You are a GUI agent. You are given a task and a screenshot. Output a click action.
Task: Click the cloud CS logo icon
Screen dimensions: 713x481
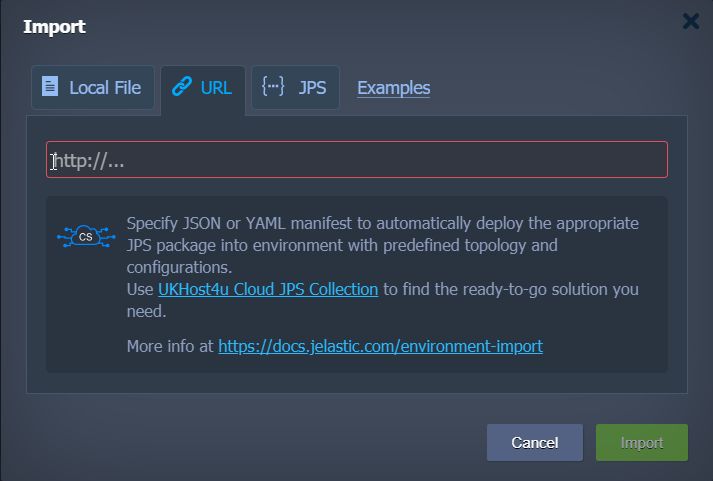86,236
